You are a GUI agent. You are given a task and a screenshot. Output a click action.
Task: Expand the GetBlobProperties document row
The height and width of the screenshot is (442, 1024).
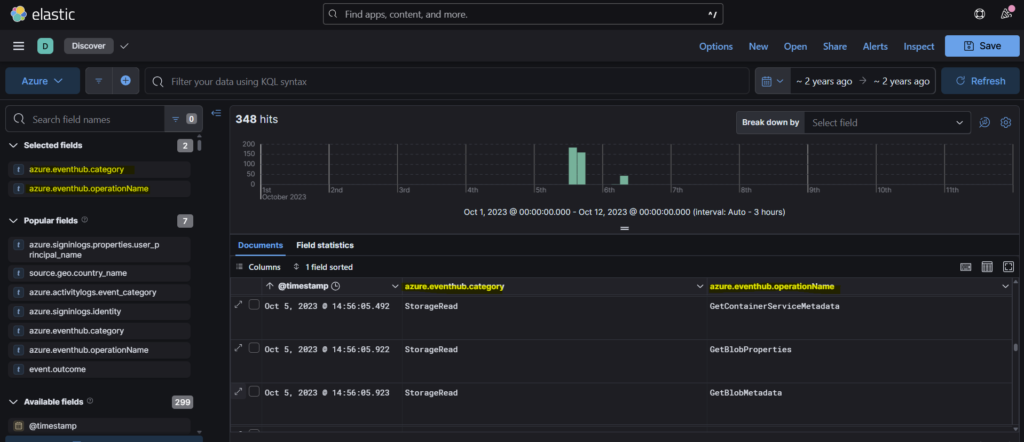click(238, 348)
